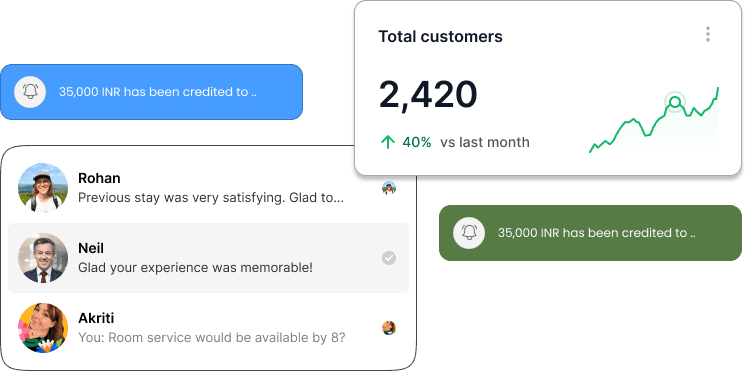The width and height of the screenshot is (746, 371).
Task: Open the blue 35,000 INR credited notification
Action: pyautogui.click(x=151, y=92)
